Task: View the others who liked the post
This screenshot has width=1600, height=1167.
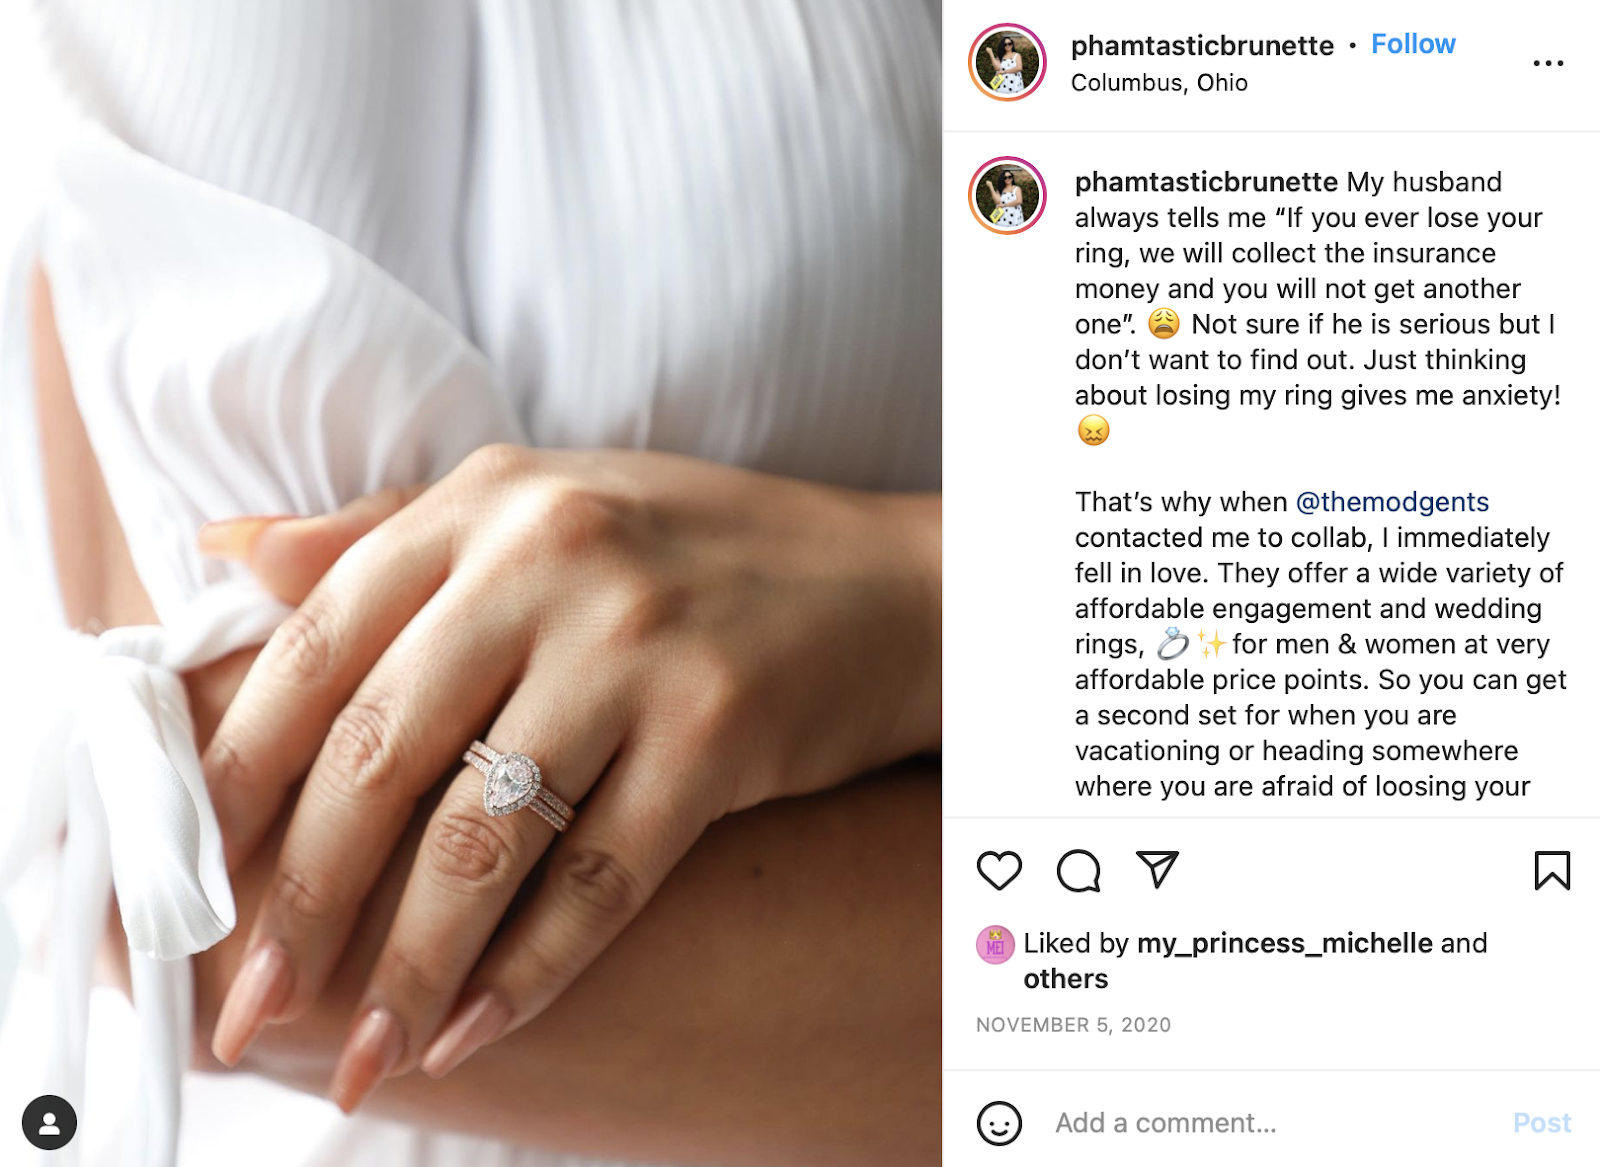Action: [1066, 978]
